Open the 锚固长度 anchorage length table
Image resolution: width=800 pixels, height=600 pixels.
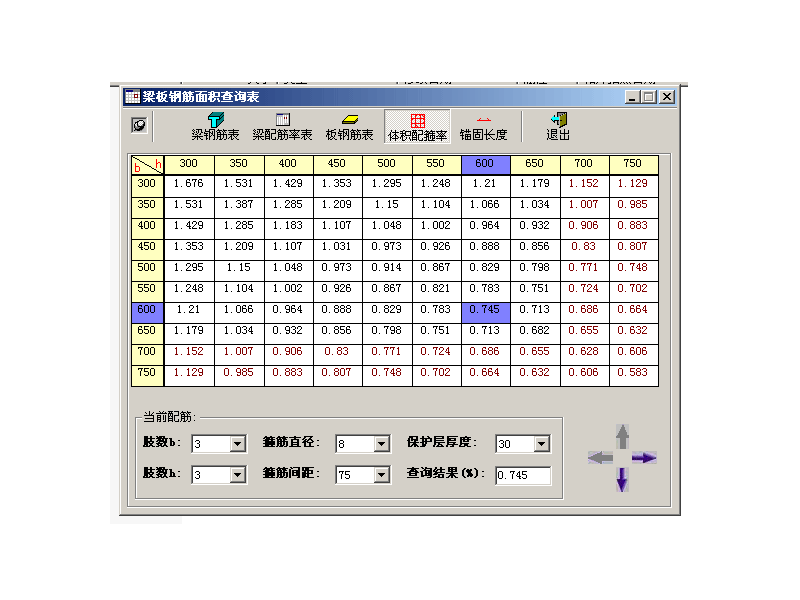click(x=483, y=127)
